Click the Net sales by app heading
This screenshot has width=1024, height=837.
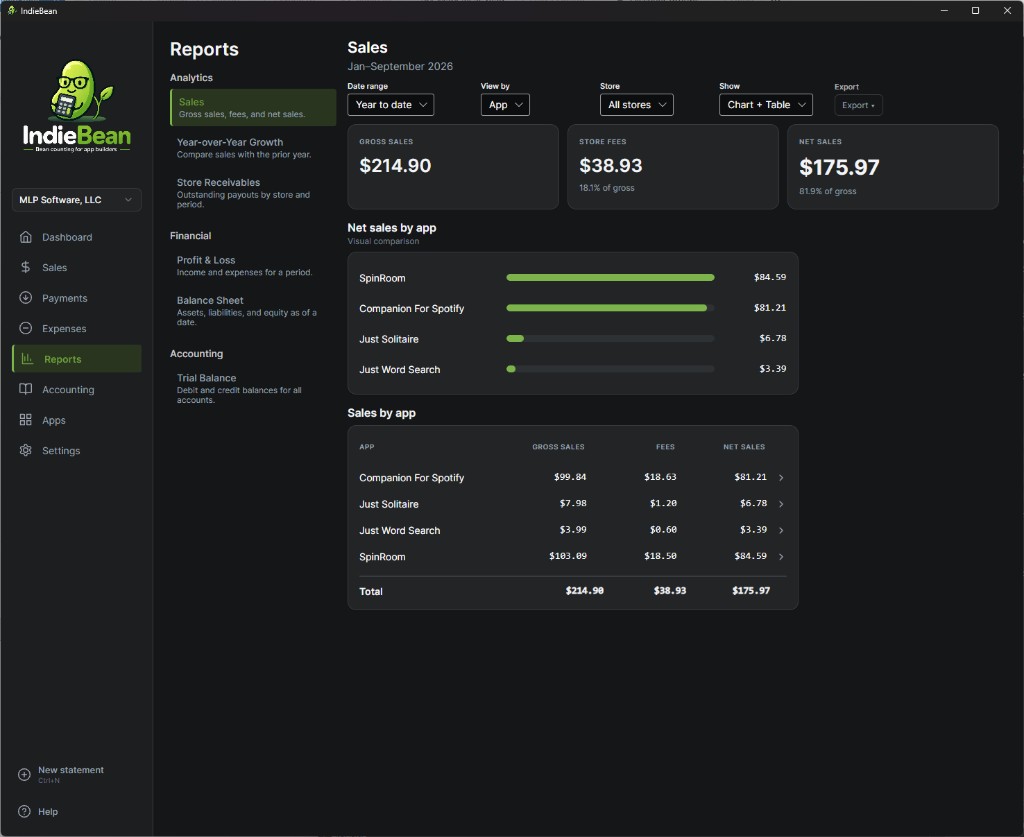392,228
